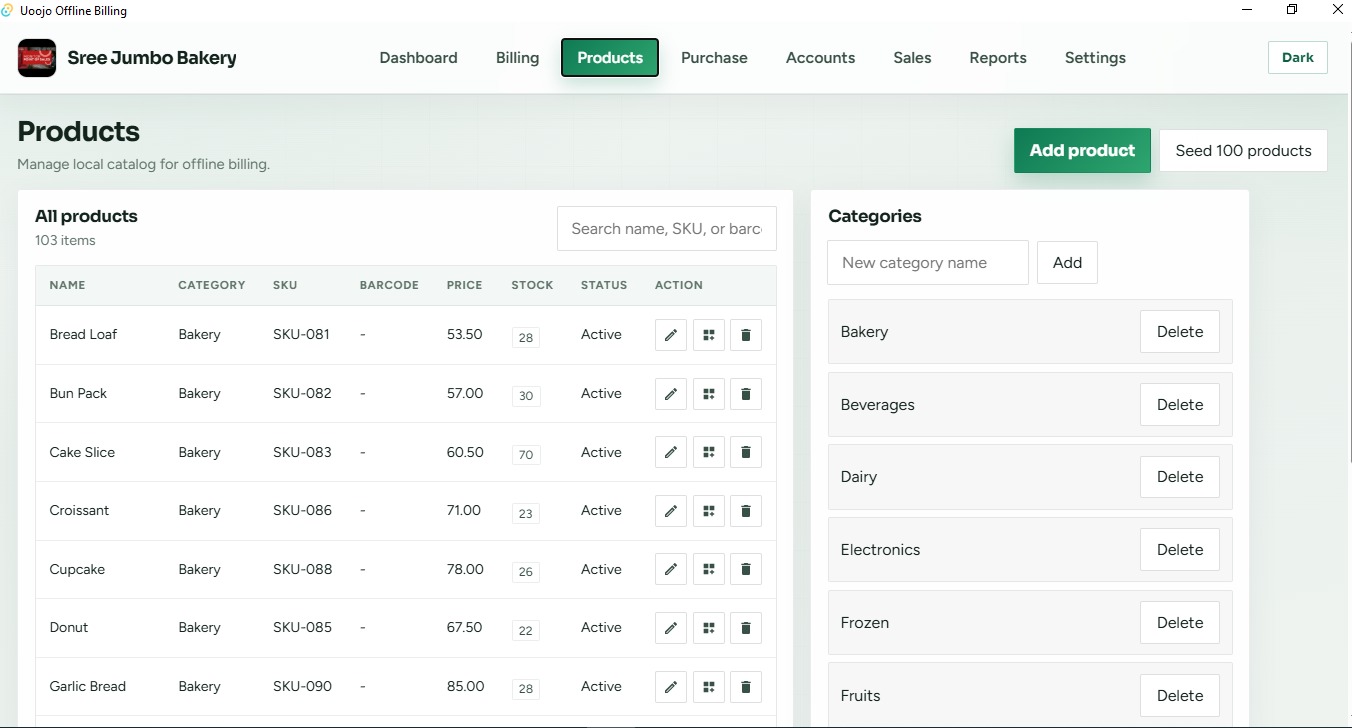The image size is (1352, 728).
Task: Edit the Garlic Bread product
Action: (x=671, y=687)
